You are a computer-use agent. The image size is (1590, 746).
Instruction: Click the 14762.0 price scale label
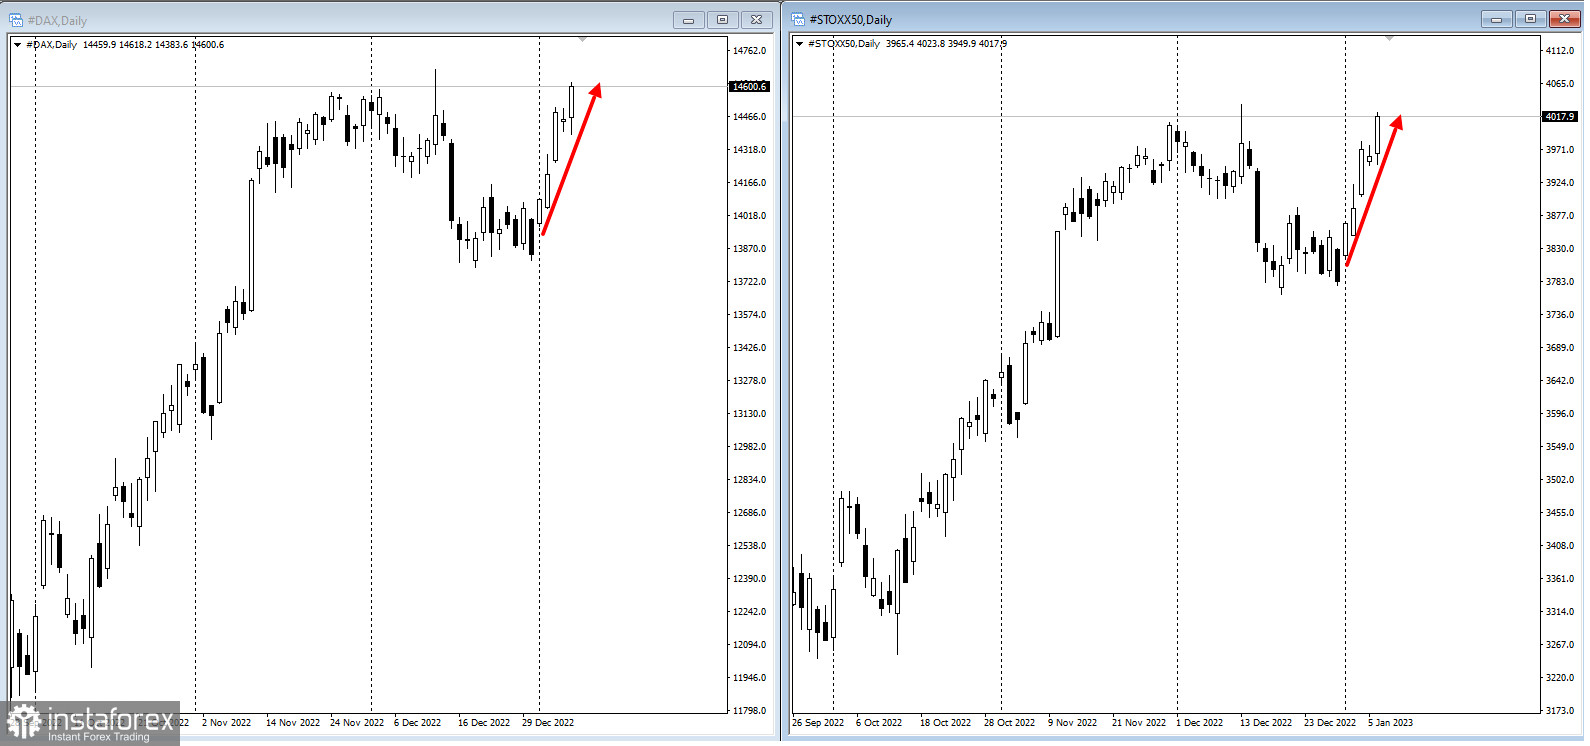750,51
